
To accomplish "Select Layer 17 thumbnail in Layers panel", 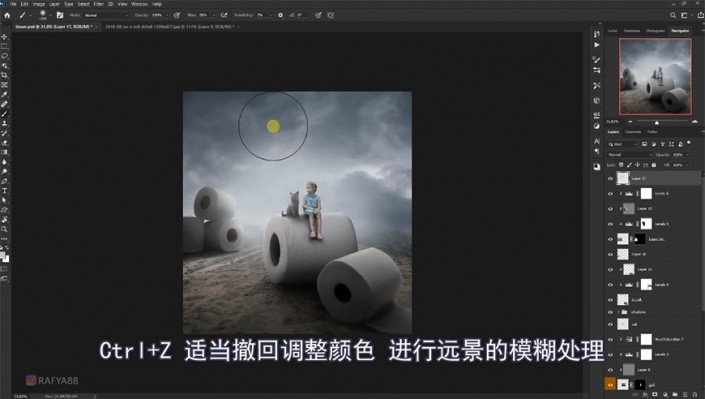I will (x=623, y=178).
